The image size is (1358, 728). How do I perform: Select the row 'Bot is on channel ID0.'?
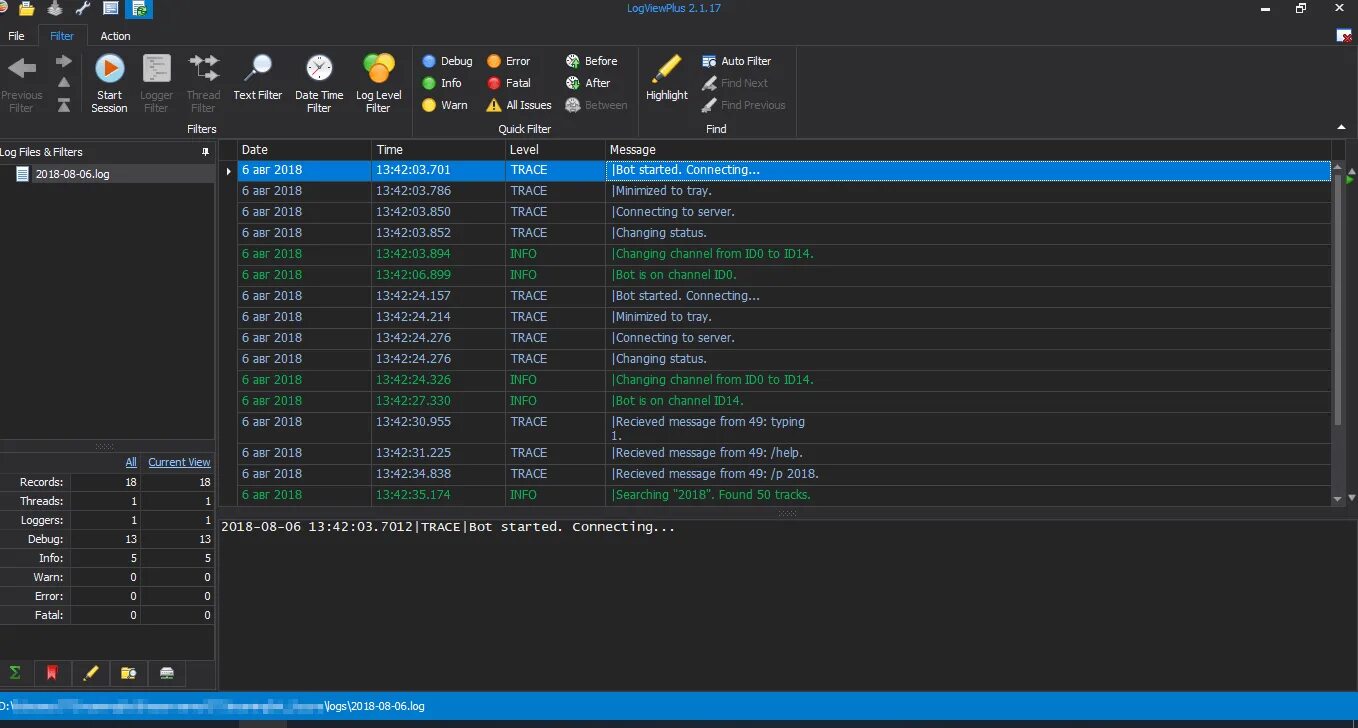[x=784, y=275]
